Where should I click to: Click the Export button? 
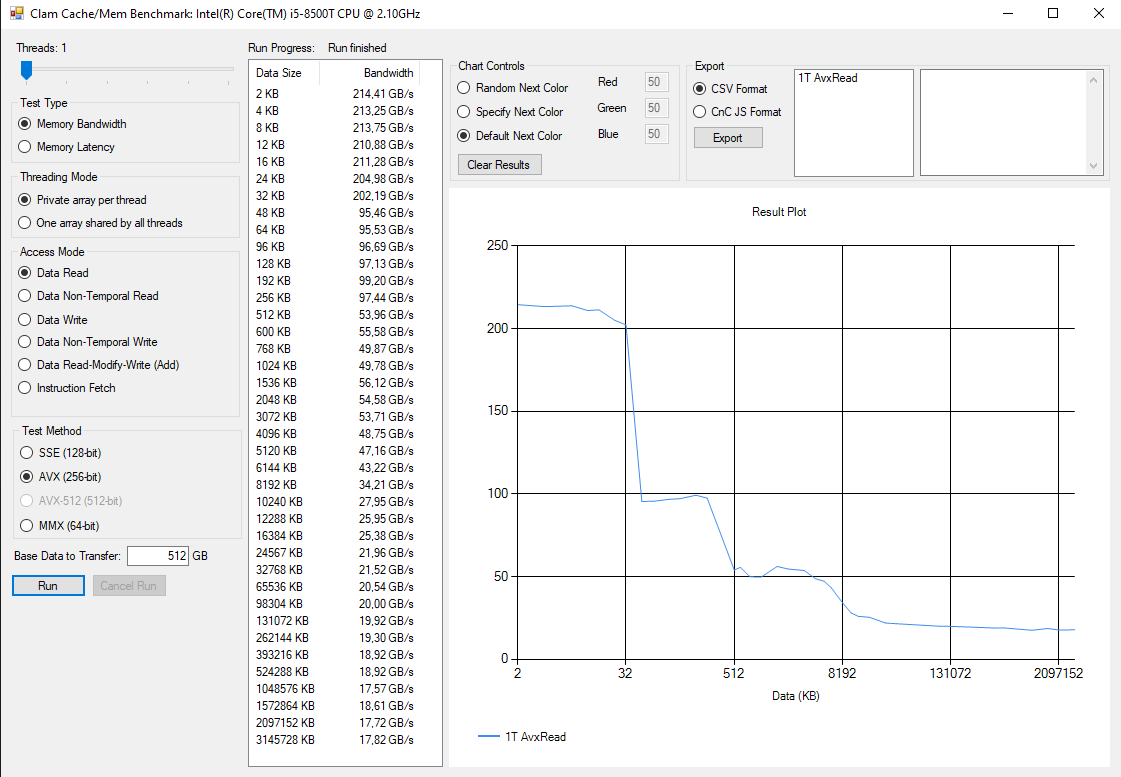click(x=728, y=138)
